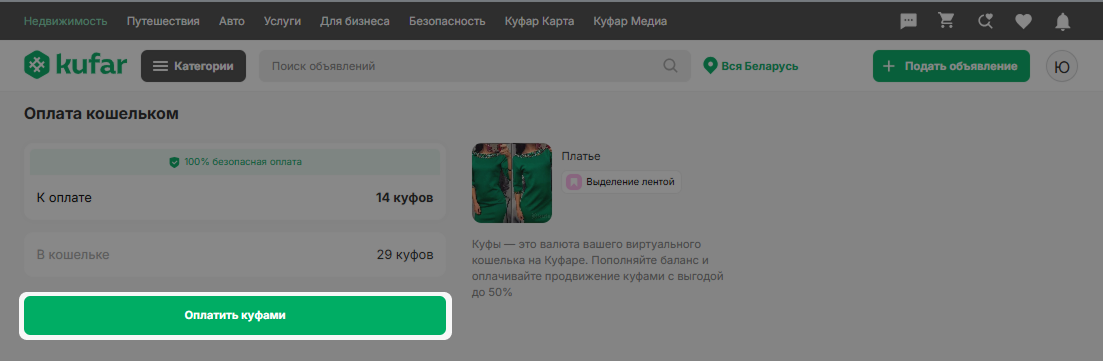Click the Платье listing title
The width and height of the screenshot is (1103, 361).
click(581, 156)
